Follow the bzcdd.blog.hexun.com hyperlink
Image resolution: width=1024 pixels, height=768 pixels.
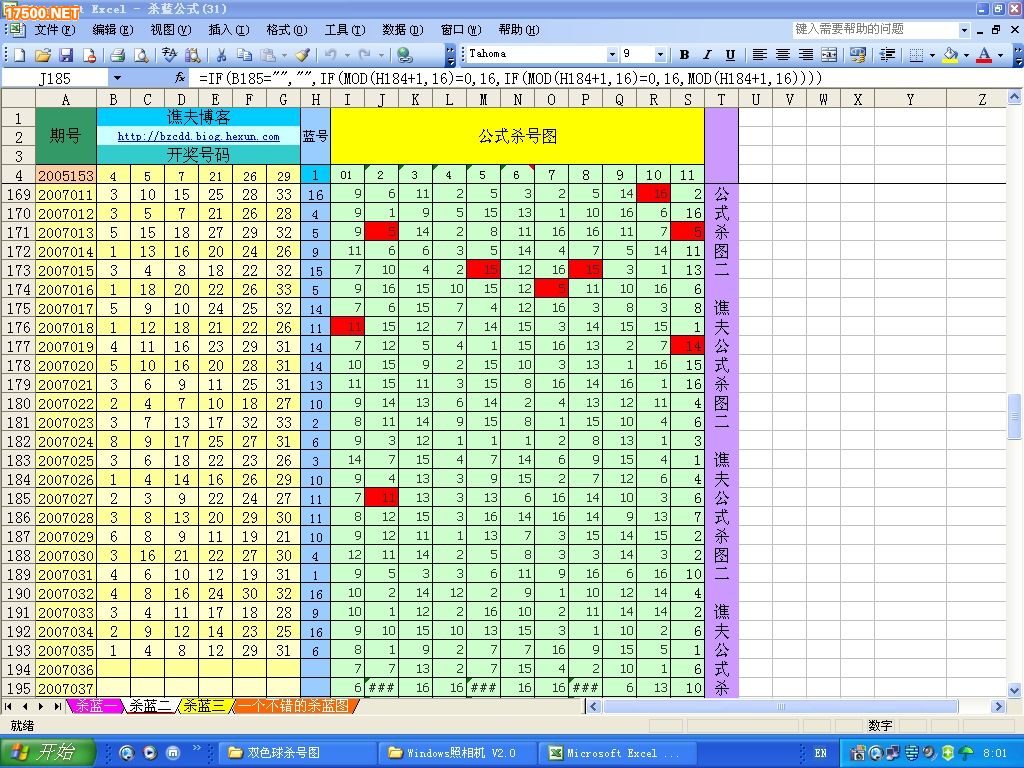tap(199, 136)
